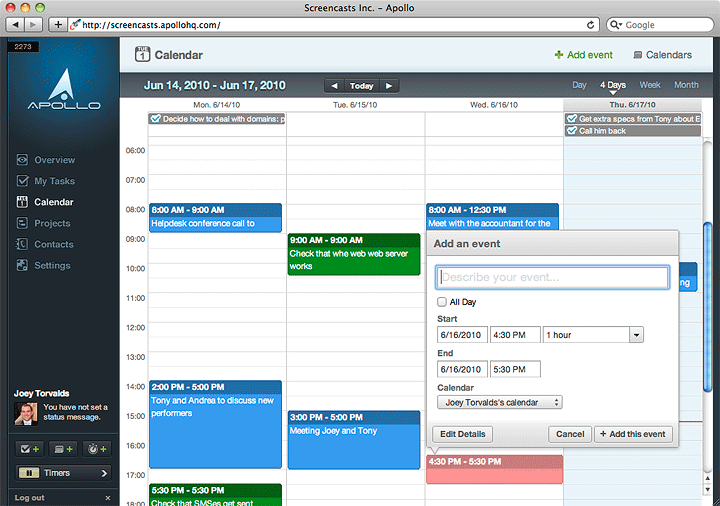
Task: Open 'Meeting Joey and Tony' event
Action: coord(354,440)
